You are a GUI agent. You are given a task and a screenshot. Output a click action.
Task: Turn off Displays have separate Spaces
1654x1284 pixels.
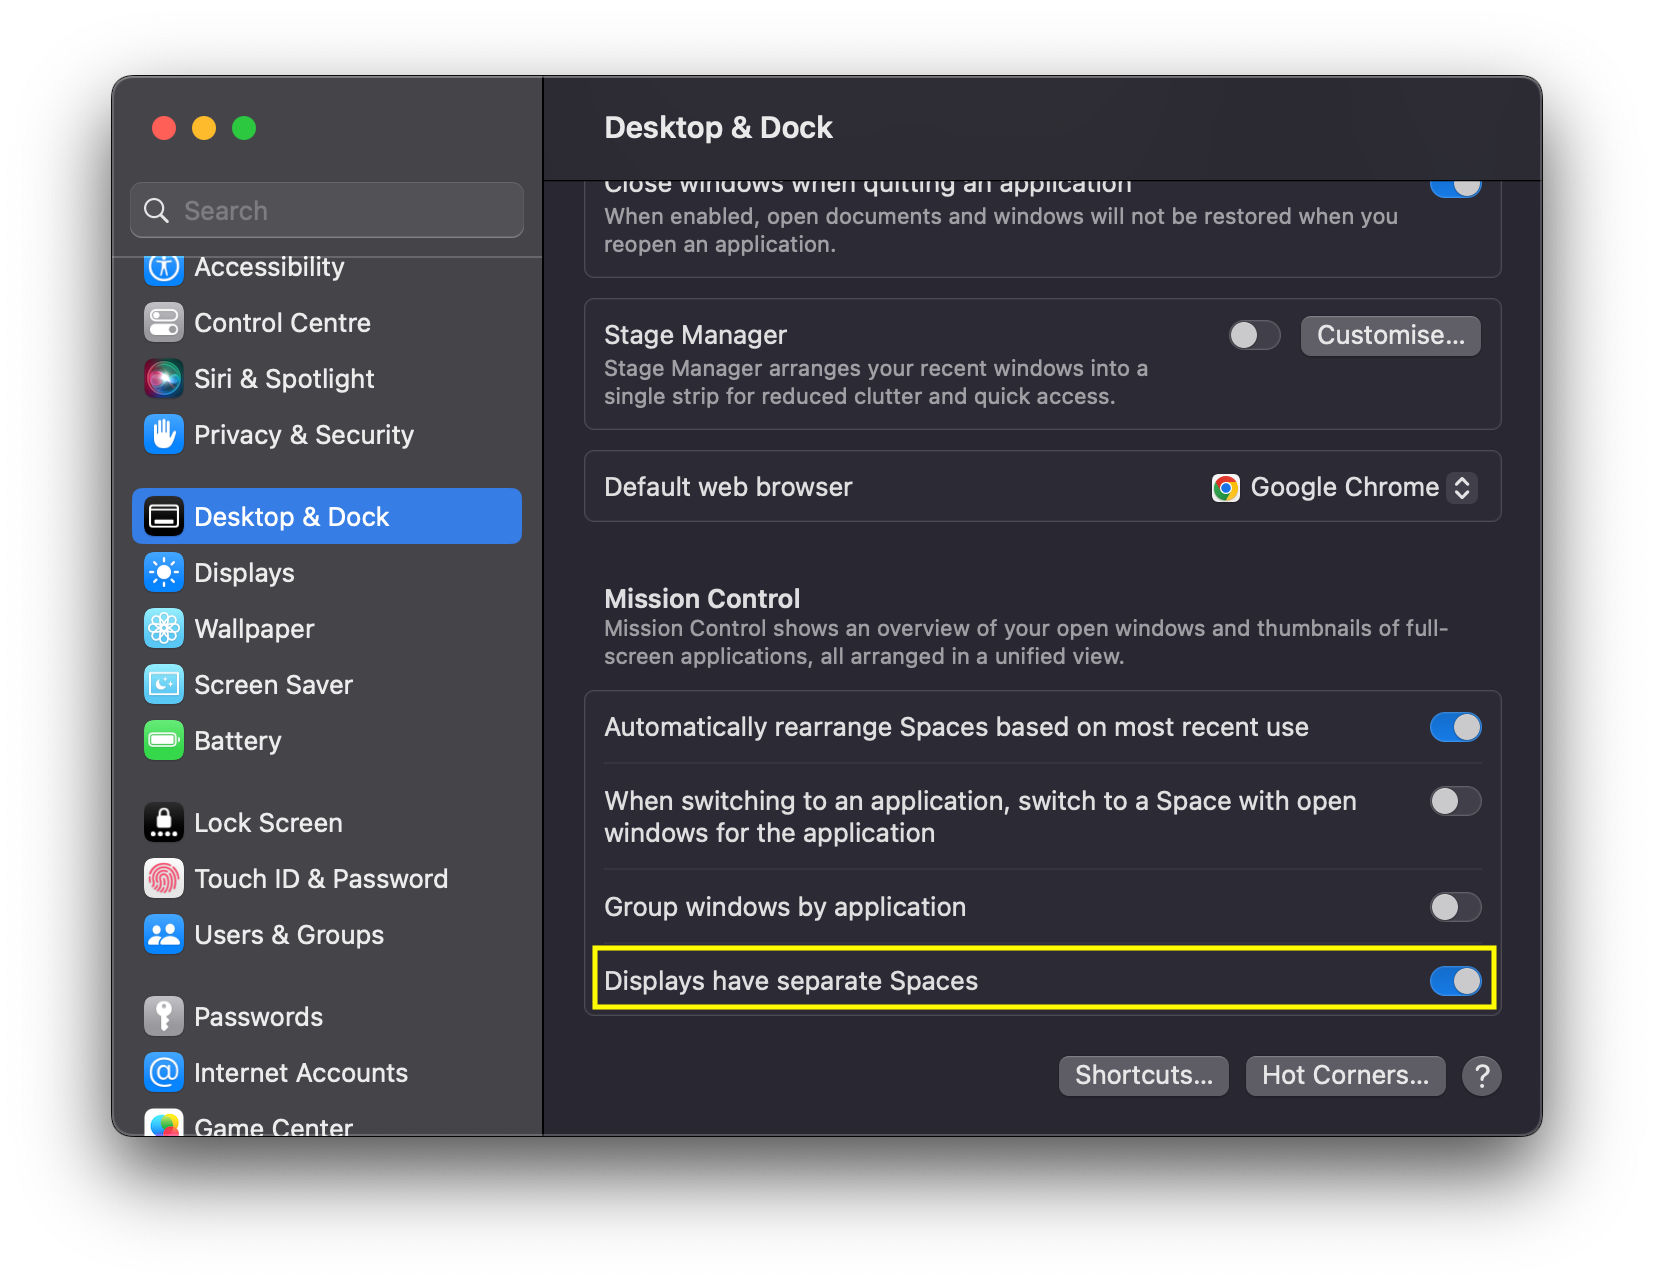click(x=1455, y=981)
